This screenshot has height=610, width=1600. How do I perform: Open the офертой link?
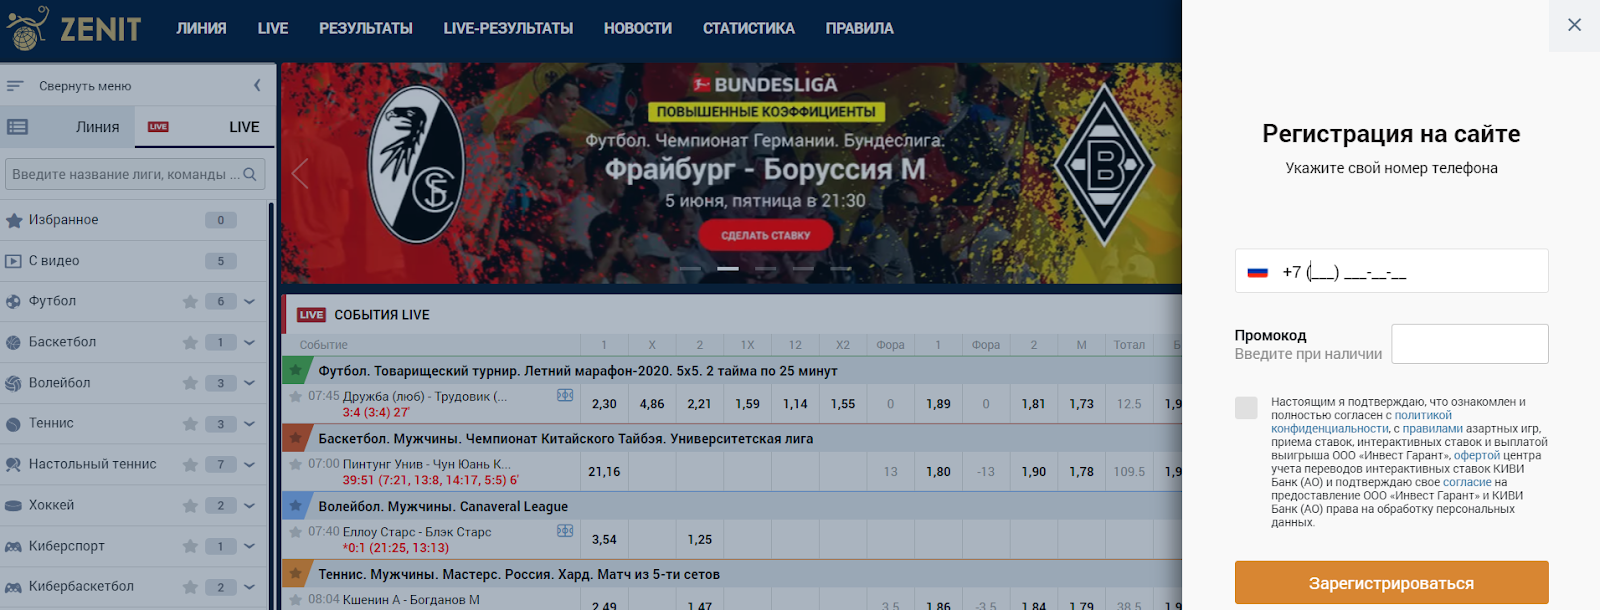pos(1477,455)
